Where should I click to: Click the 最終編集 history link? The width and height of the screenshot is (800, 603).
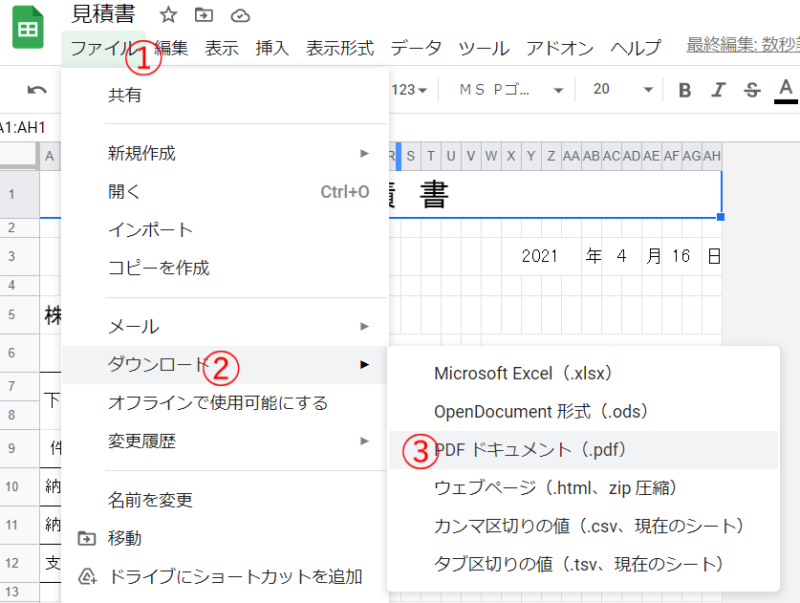741,46
